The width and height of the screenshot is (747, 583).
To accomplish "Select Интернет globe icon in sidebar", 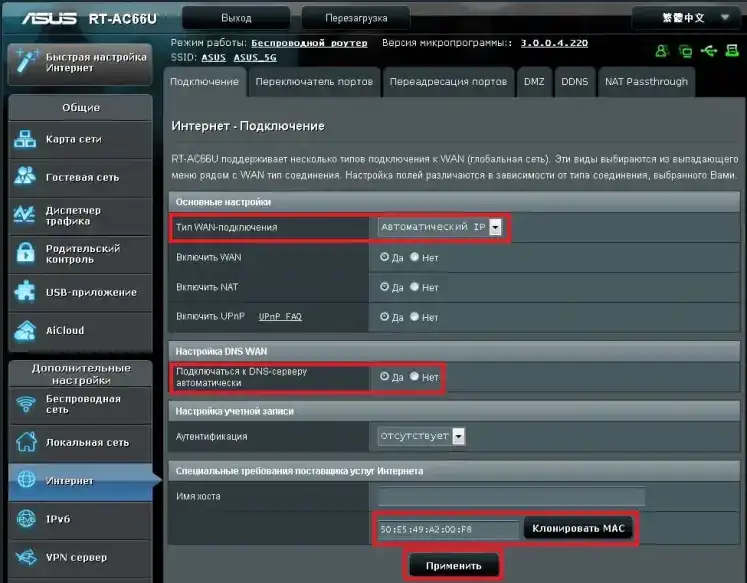I will (26, 479).
